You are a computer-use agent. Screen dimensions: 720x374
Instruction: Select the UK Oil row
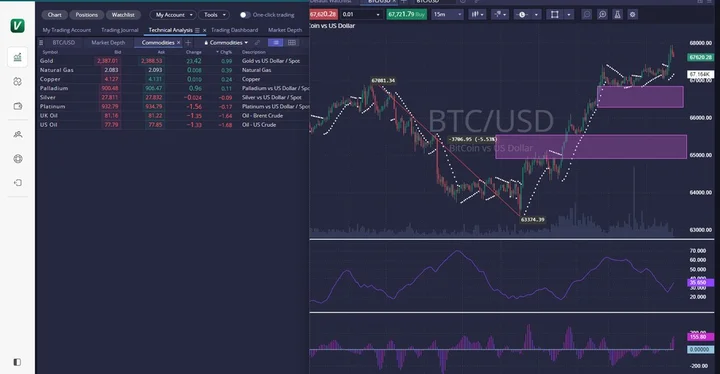click(173, 115)
